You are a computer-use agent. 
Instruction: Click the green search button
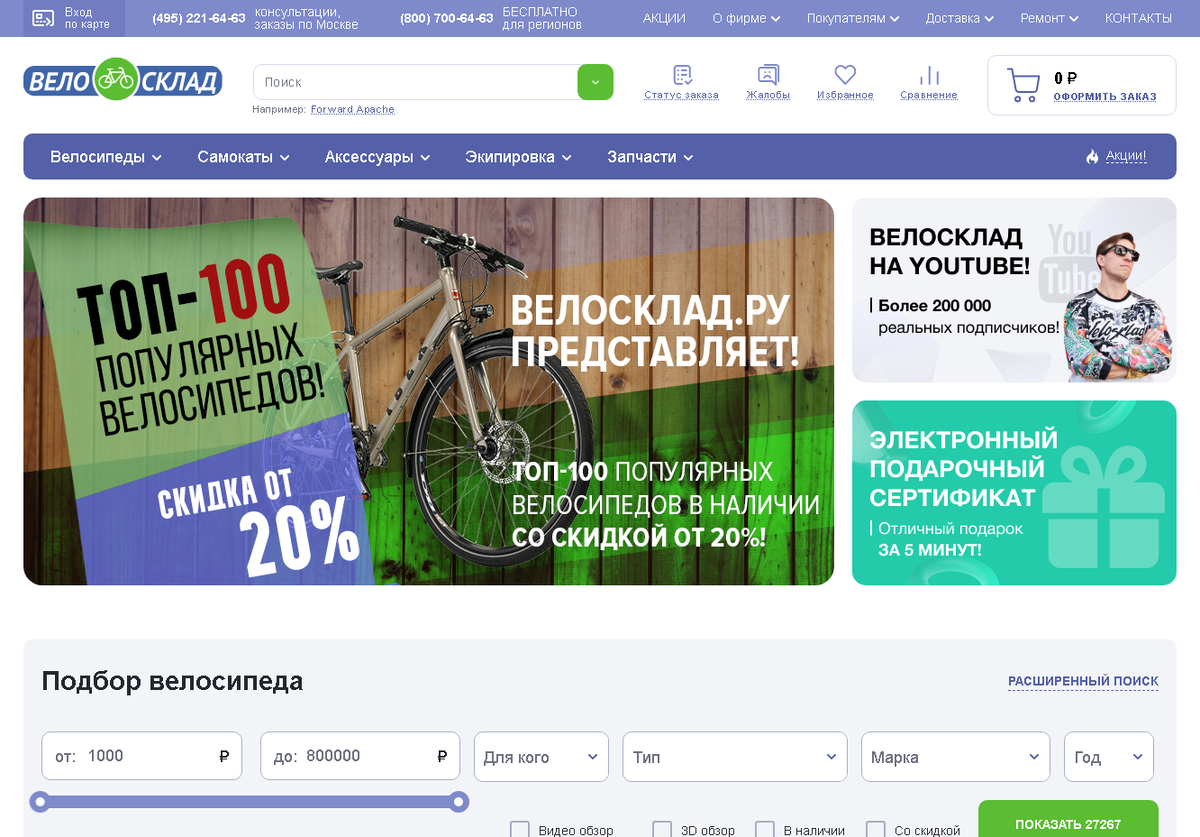595,82
